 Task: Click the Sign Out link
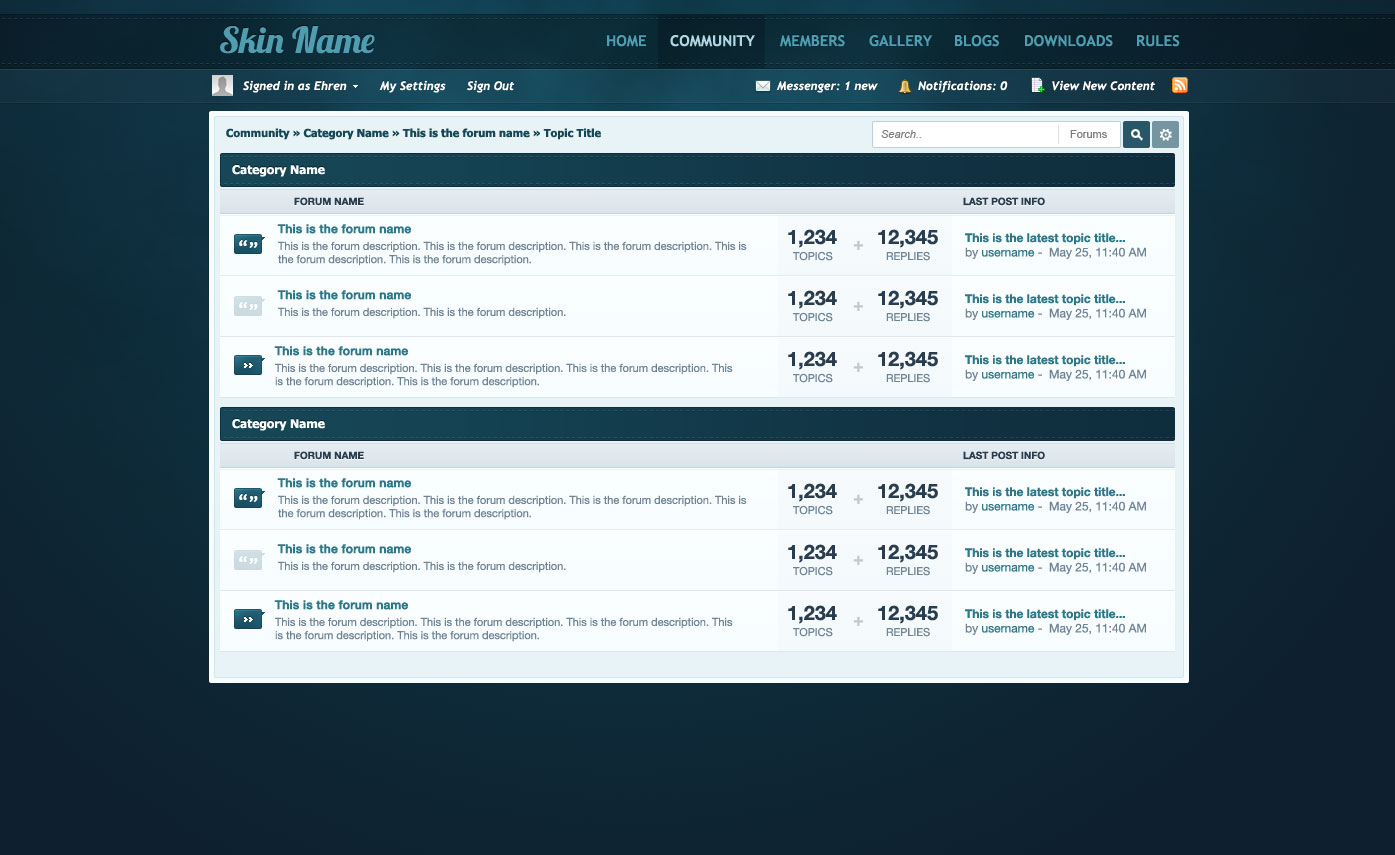pyautogui.click(x=490, y=86)
